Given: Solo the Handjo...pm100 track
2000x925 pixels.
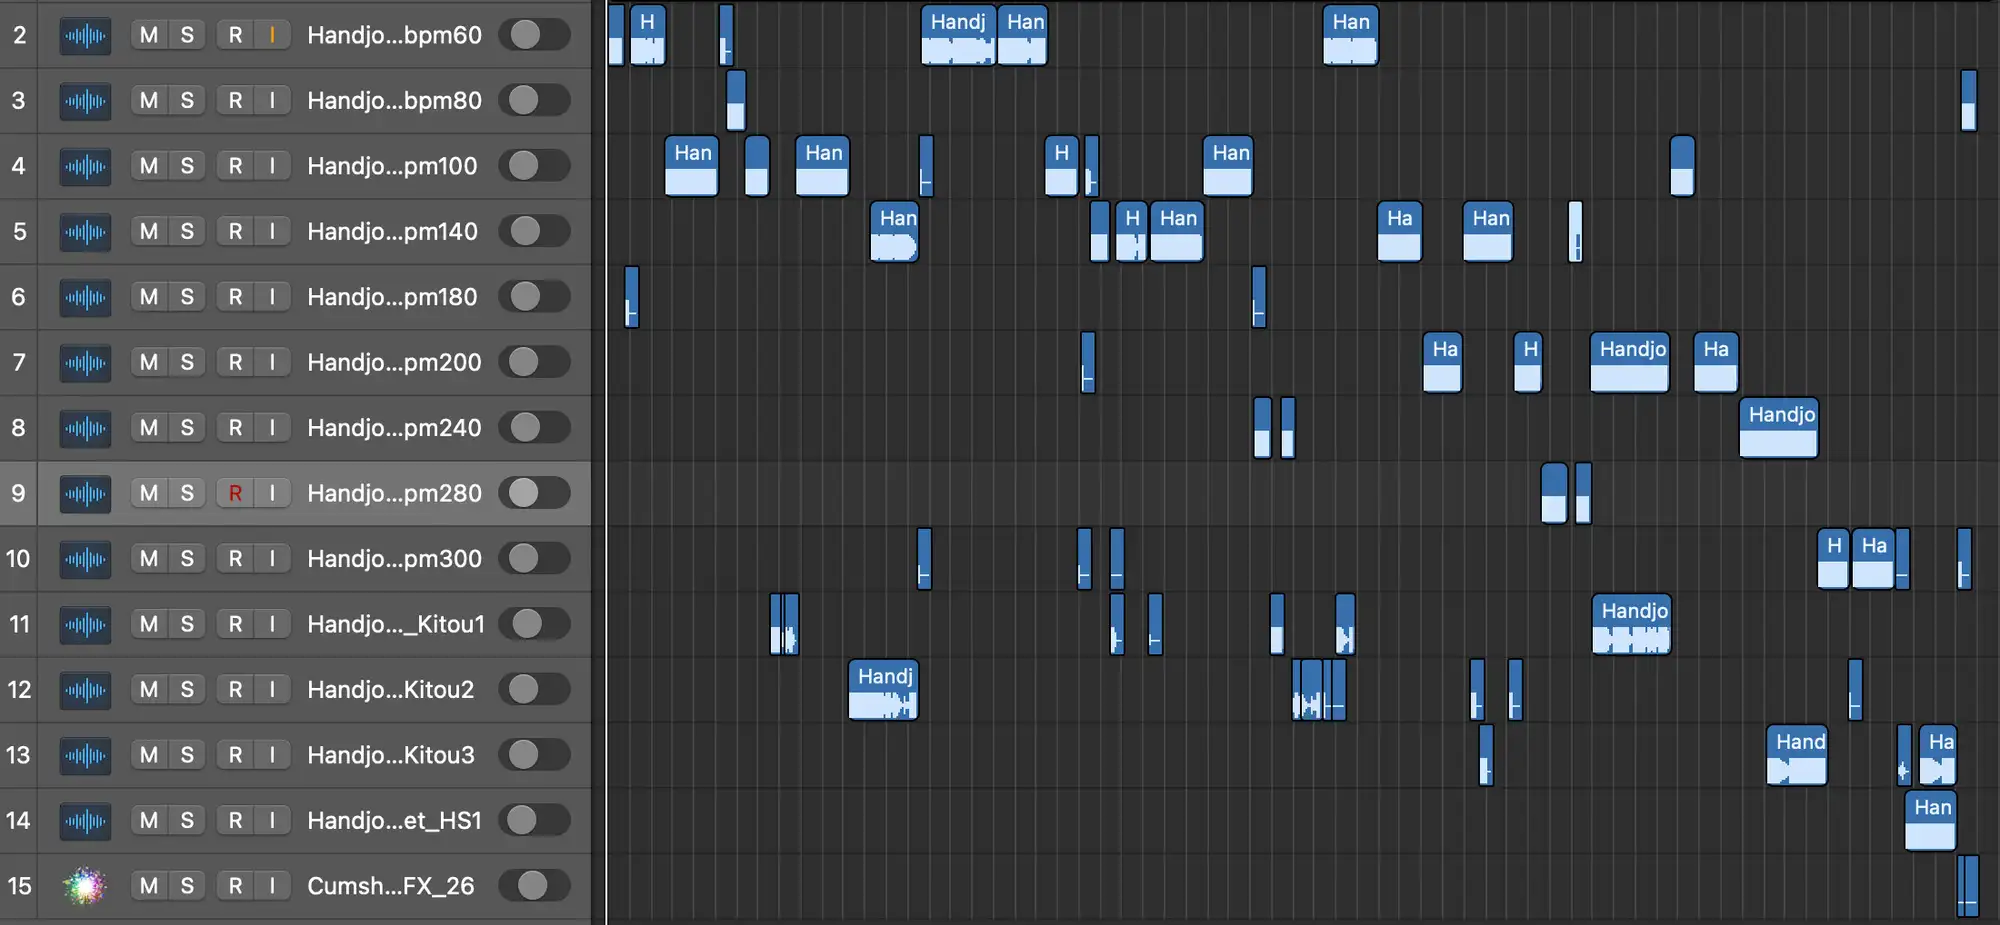Looking at the screenshot, I should (187, 166).
